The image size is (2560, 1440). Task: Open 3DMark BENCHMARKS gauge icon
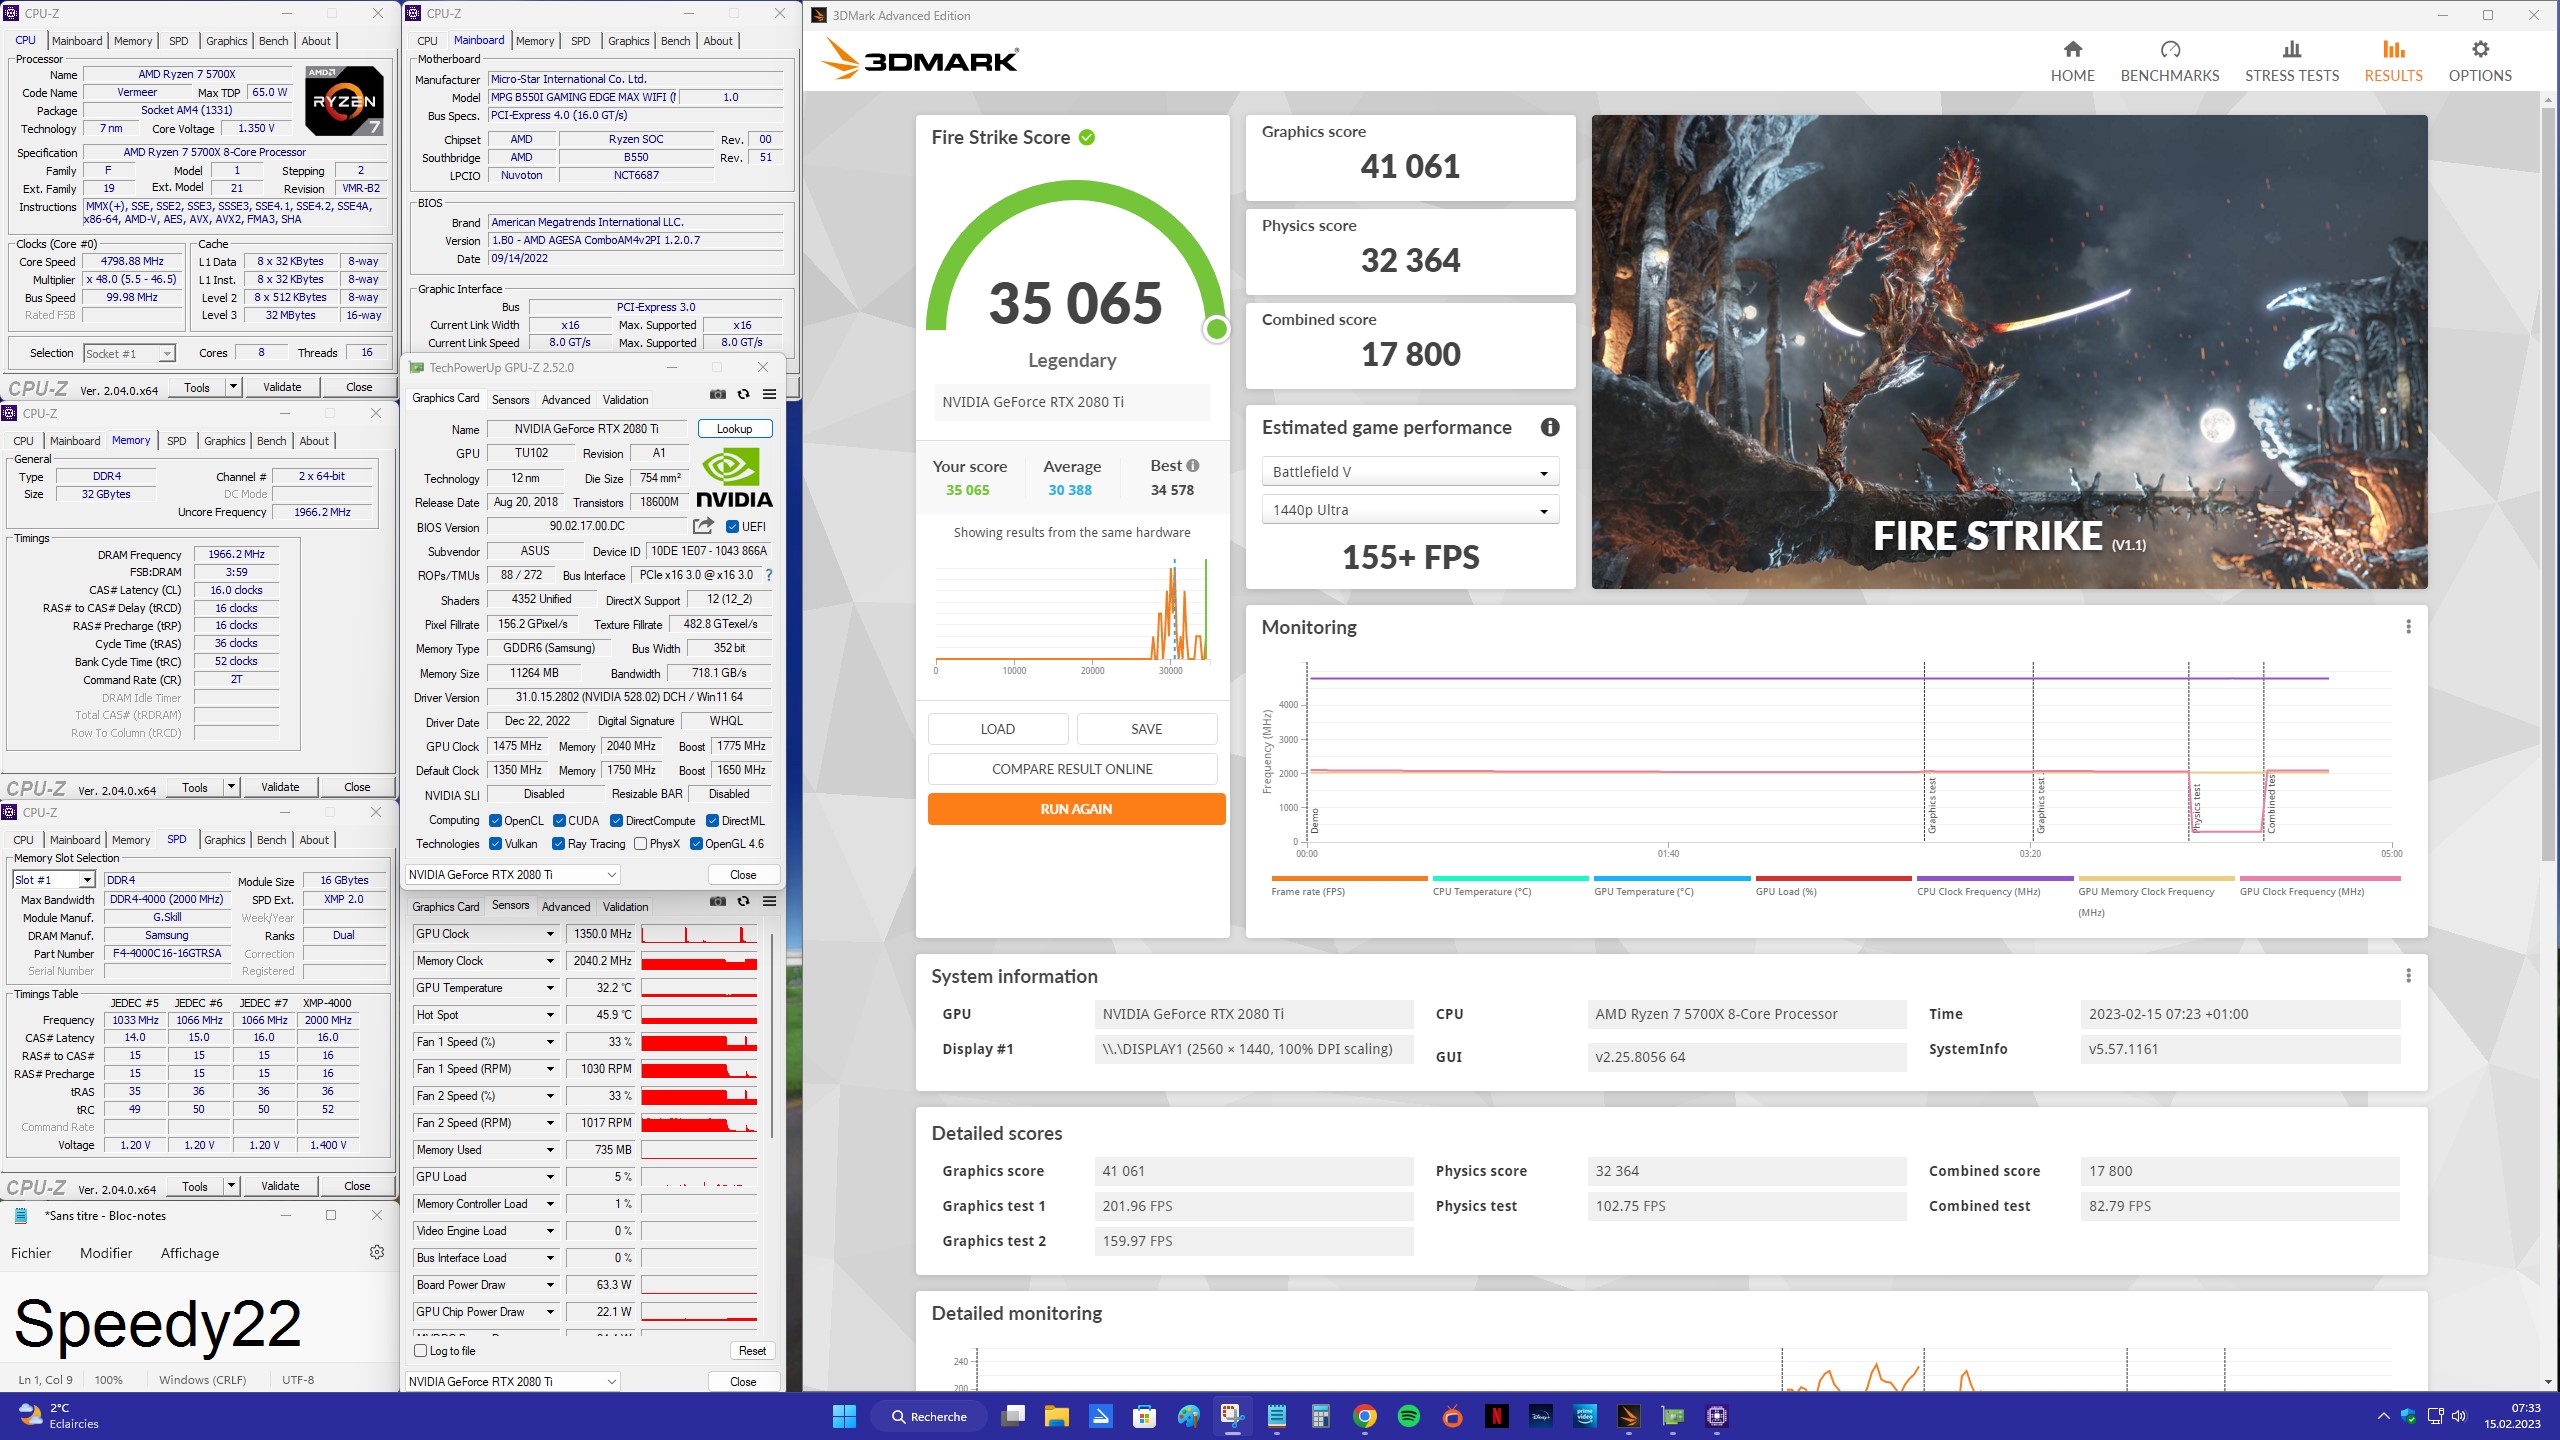click(x=2170, y=49)
